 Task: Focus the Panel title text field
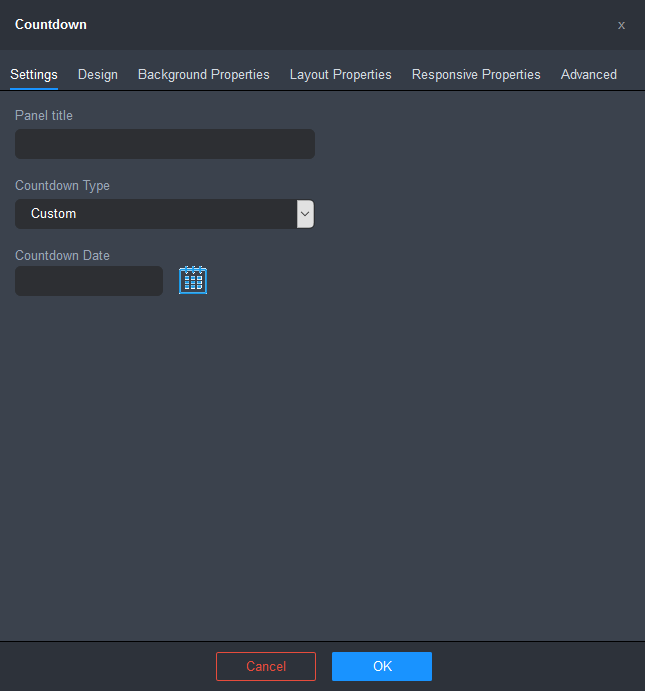click(x=165, y=144)
